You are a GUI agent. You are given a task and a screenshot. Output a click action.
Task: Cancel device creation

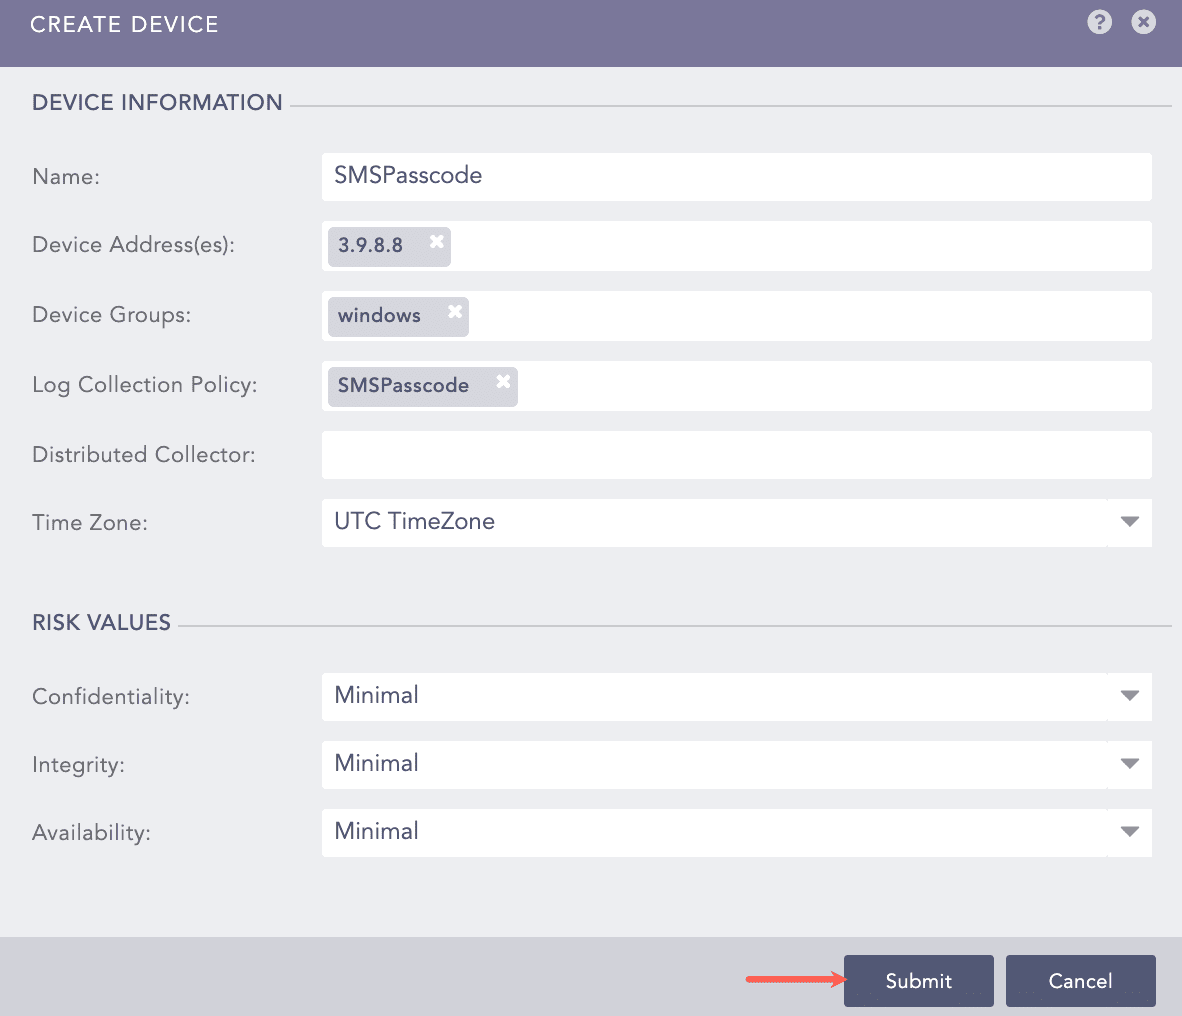point(1080,981)
